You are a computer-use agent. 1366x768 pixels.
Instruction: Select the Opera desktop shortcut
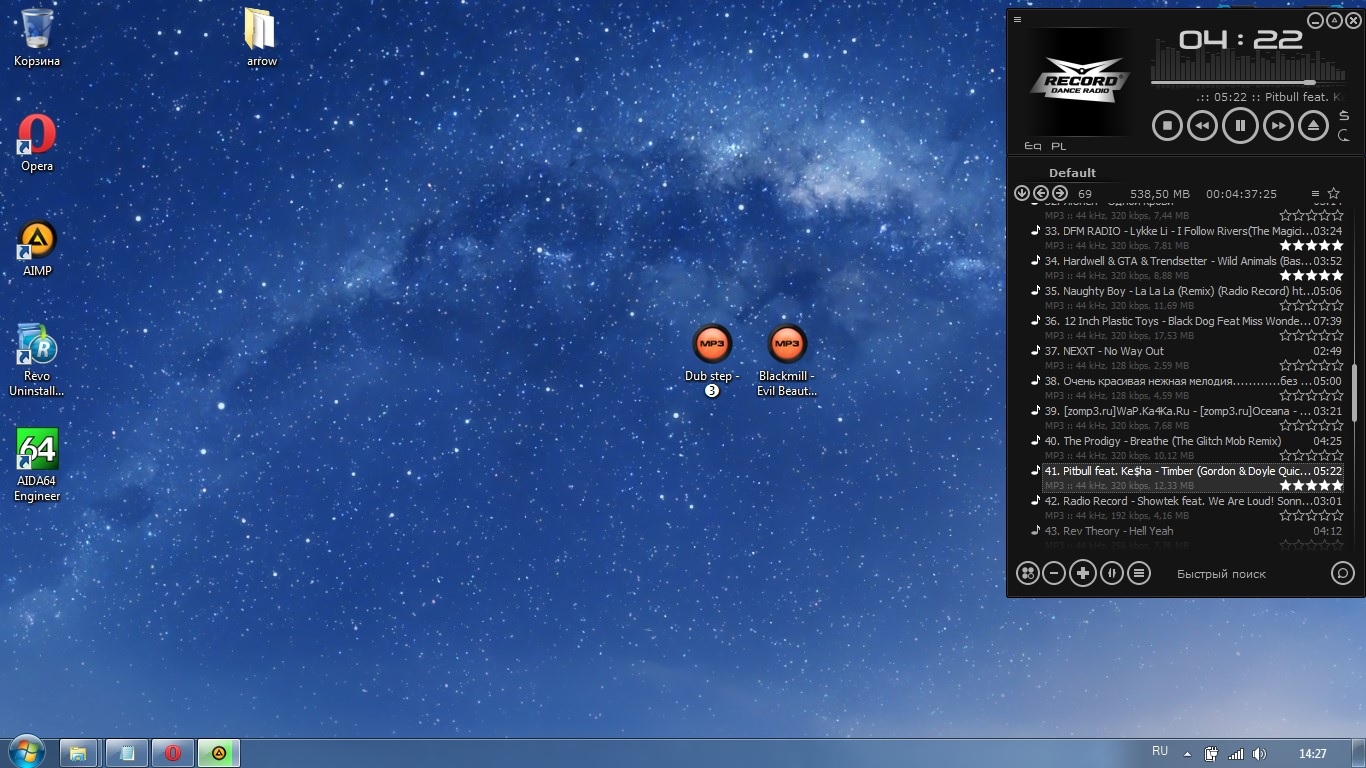37,143
